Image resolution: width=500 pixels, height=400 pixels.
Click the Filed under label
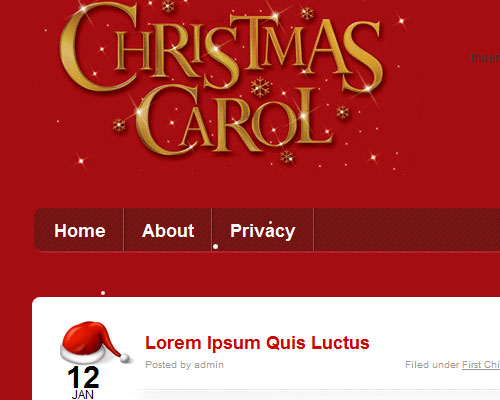(x=432, y=365)
